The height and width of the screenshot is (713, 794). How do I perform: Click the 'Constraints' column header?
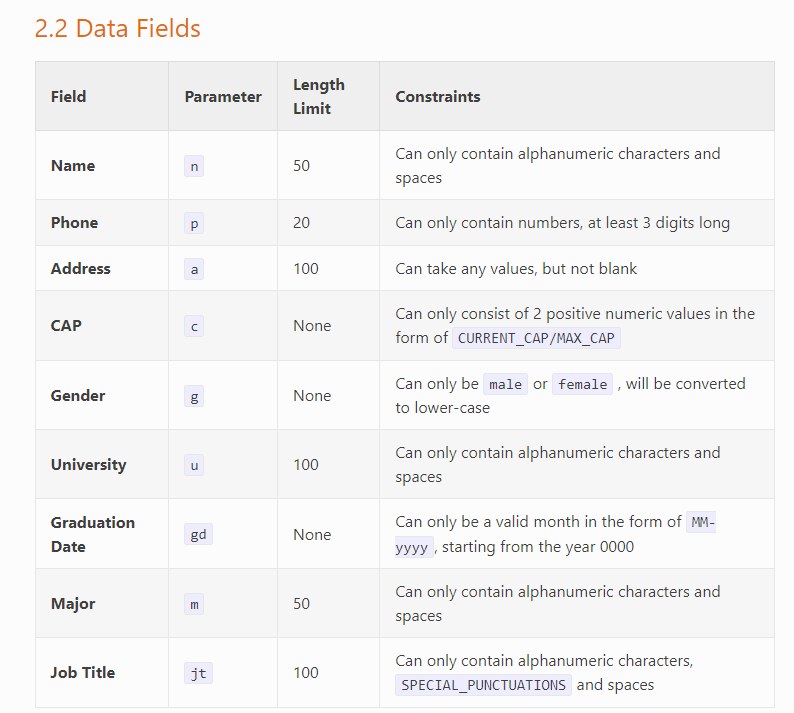[x=438, y=97]
